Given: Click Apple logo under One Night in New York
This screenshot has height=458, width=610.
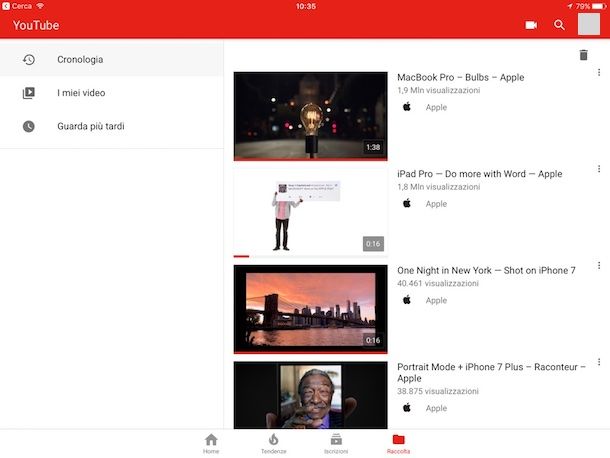Looking at the screenshot, I should [x=407, y=300].
